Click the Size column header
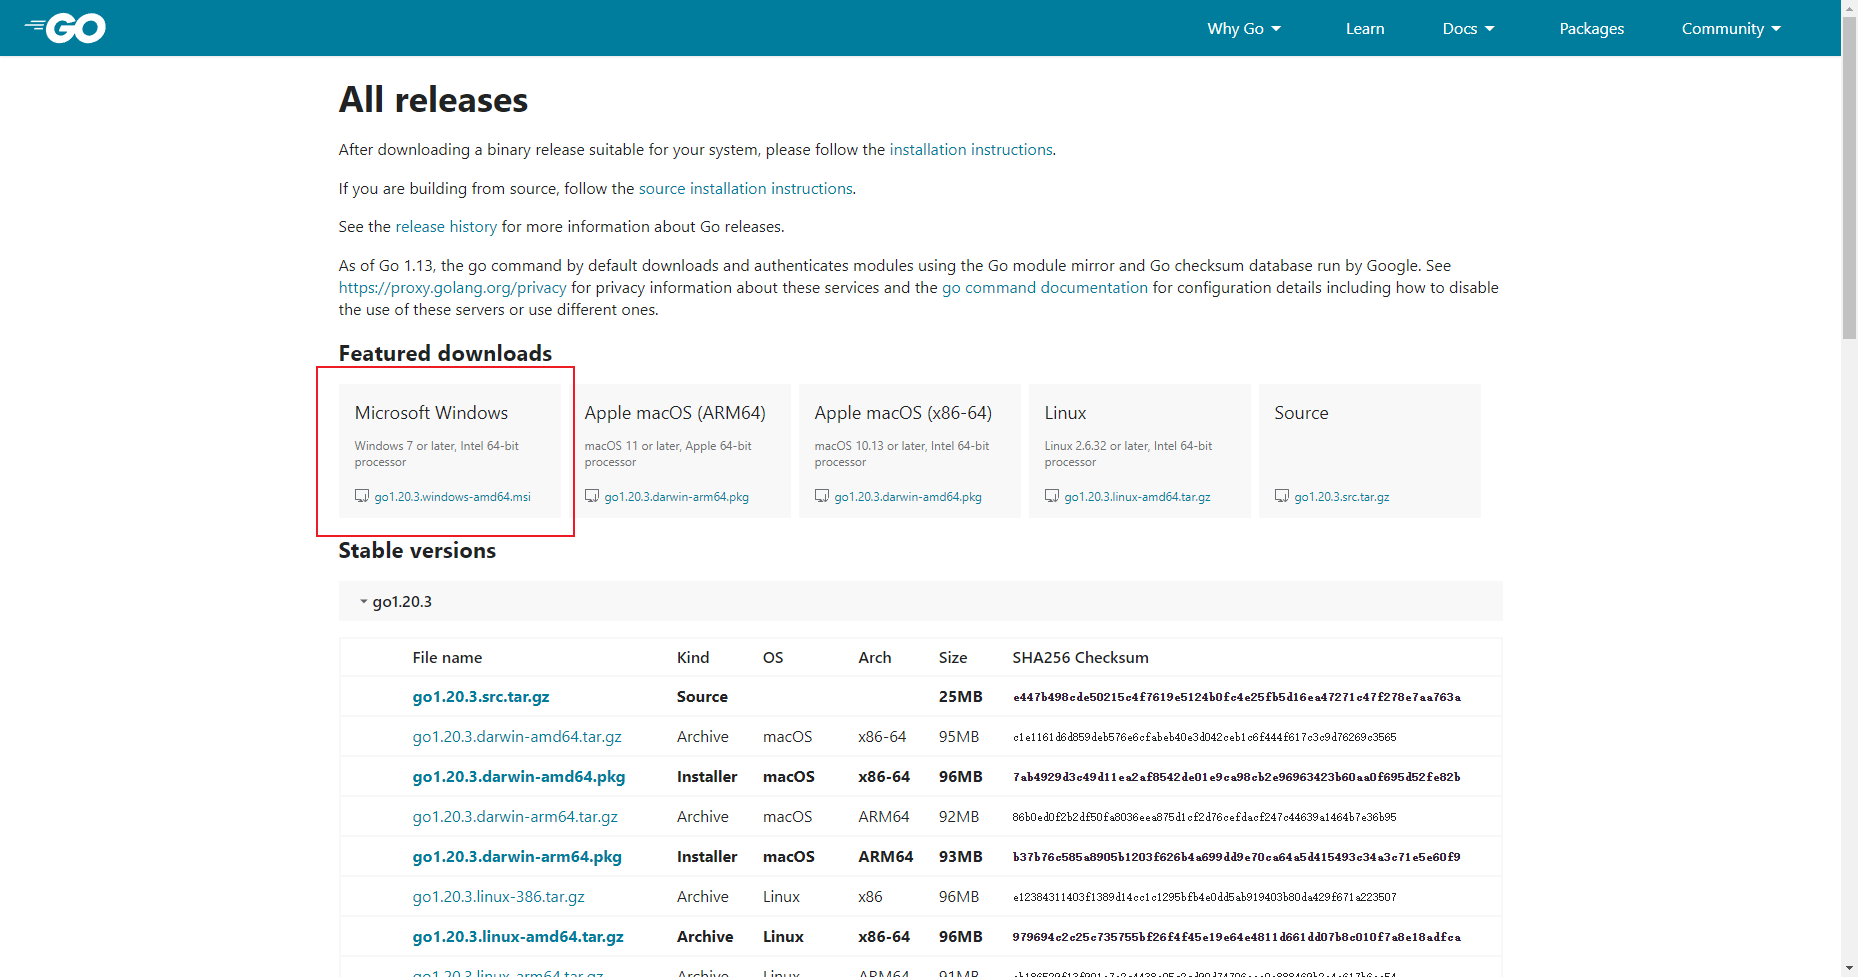Image resolution: width=1858 pixels, height=977 pixels. click(x=953, y=657)
